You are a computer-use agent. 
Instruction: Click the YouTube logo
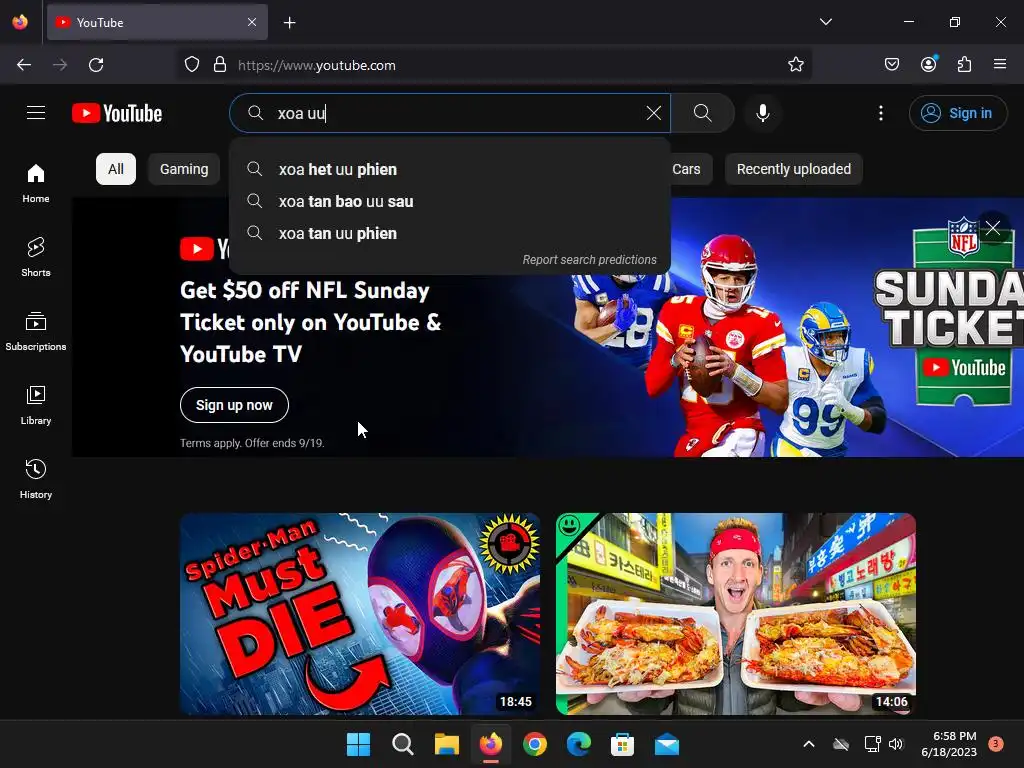coord(117,114)
